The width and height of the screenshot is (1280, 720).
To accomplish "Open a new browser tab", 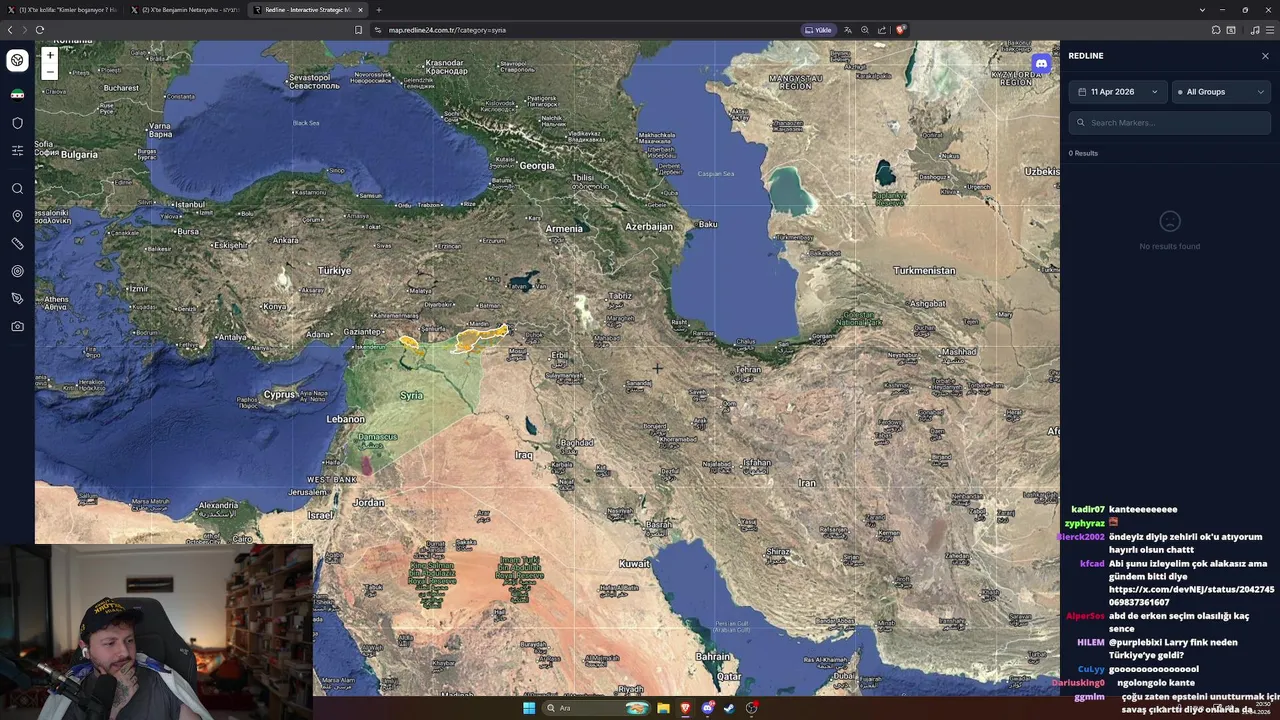I will click(379, 10).
